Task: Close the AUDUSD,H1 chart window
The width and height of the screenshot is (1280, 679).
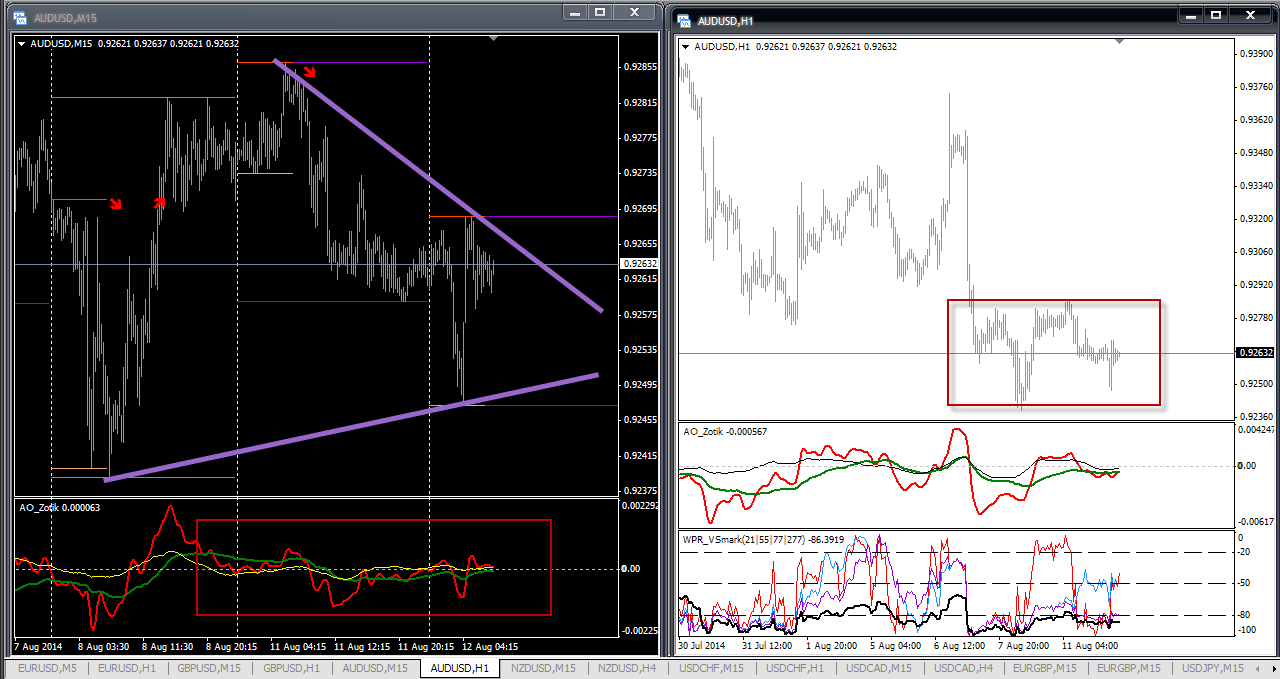Action: pos(1252,15)
